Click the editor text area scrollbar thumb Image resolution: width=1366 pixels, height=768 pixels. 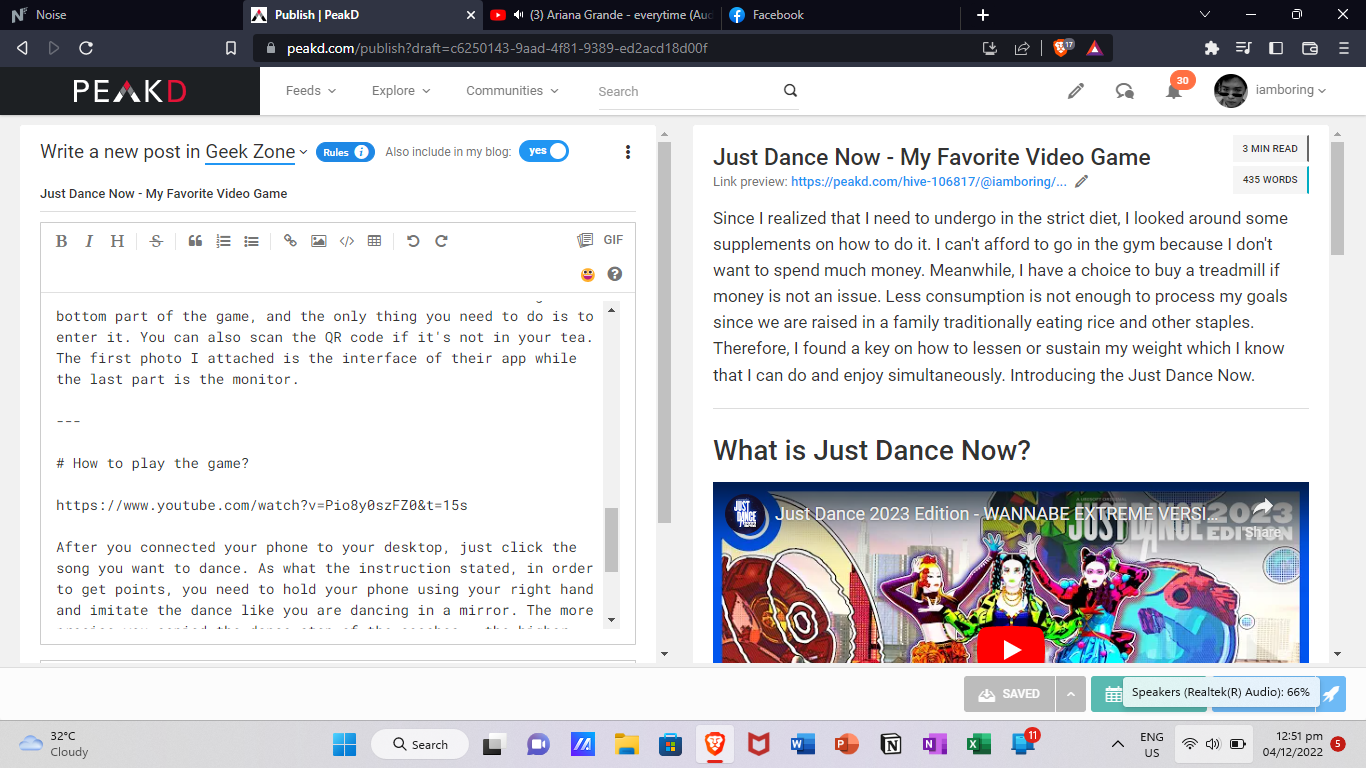tap(612, 540)
